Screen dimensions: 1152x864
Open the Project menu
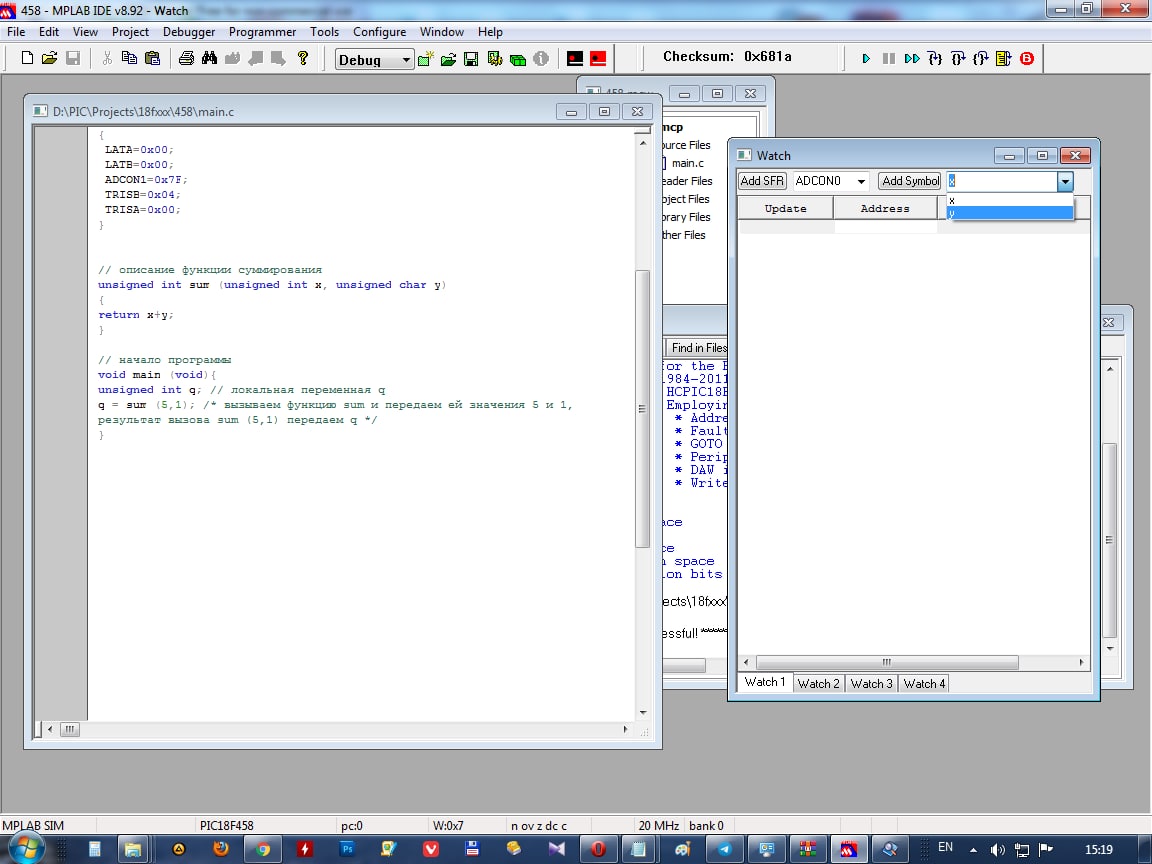[x=130, y=32]
